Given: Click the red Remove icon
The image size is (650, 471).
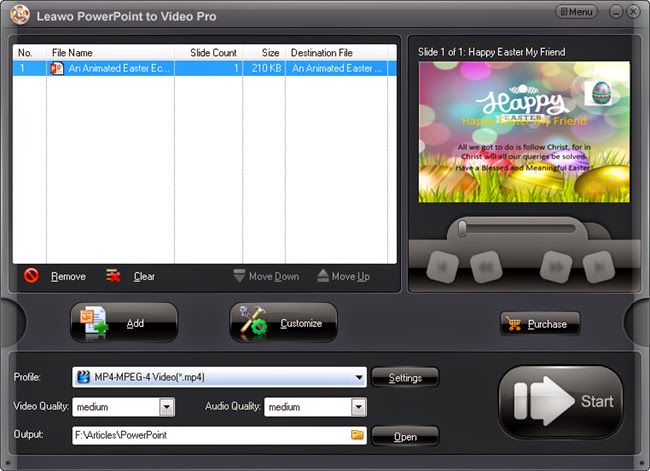Looking at the screenshot, I should pos(31,275).
